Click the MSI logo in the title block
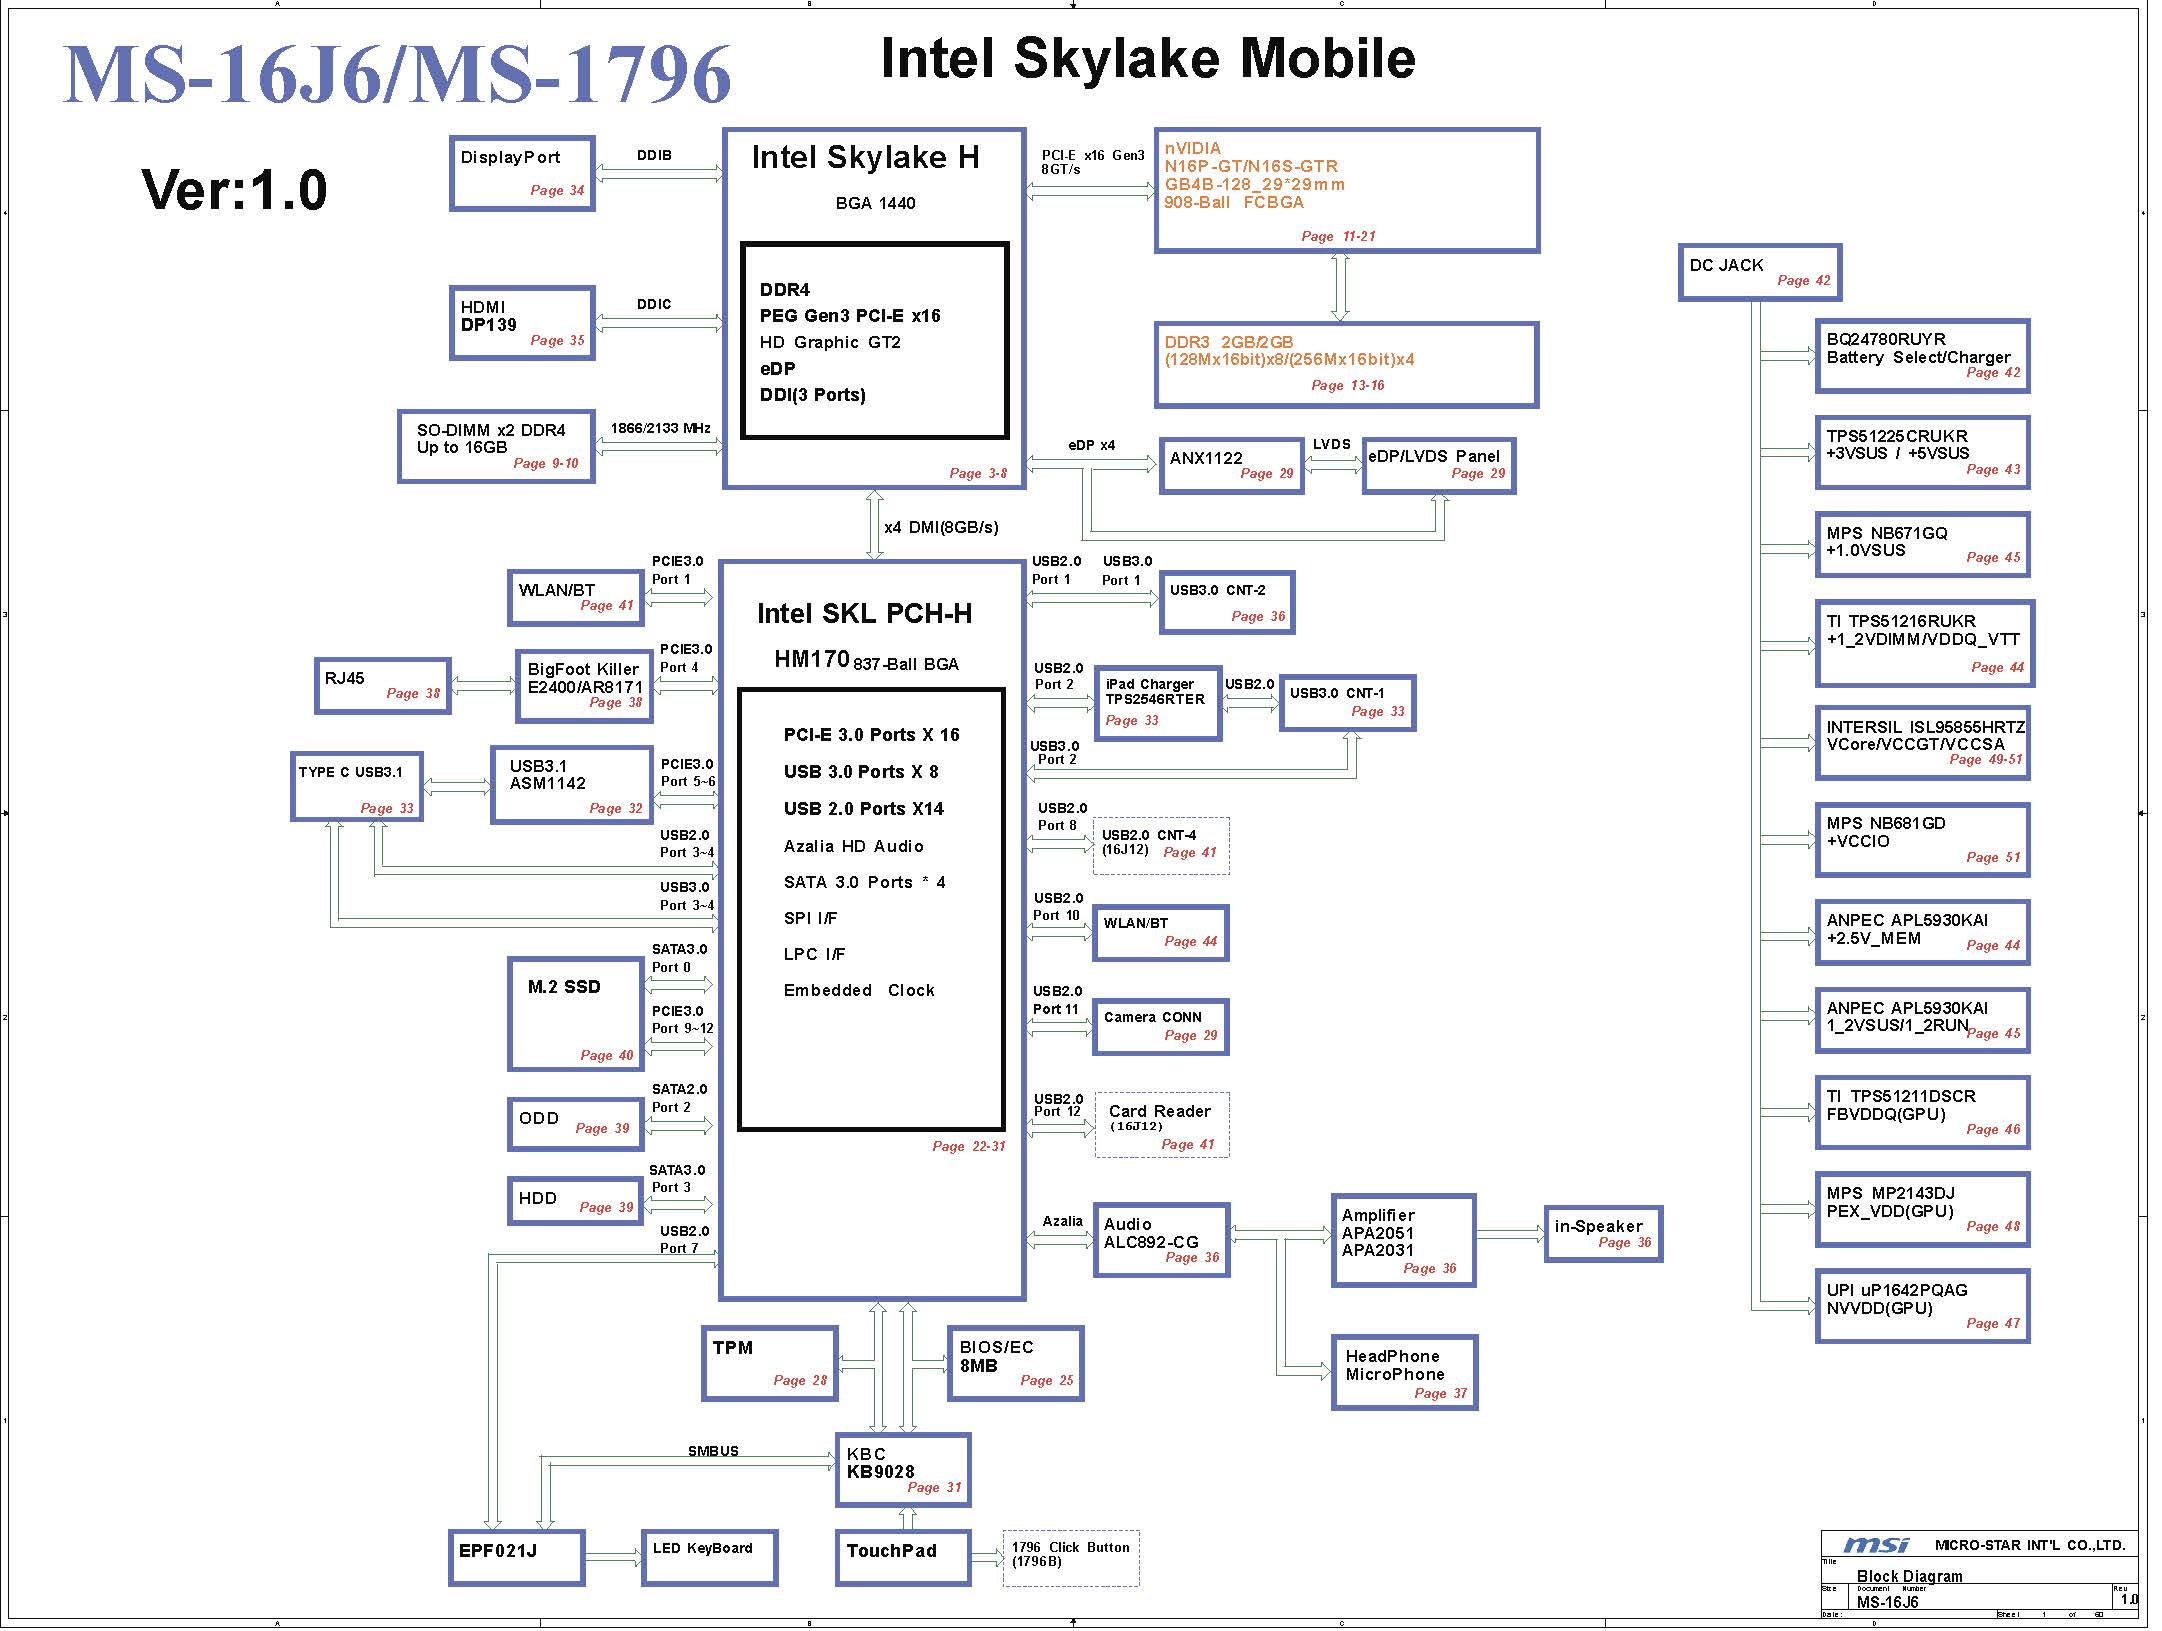Viewport: 2162px width, 1631px height. (x=1876, y=1545)
